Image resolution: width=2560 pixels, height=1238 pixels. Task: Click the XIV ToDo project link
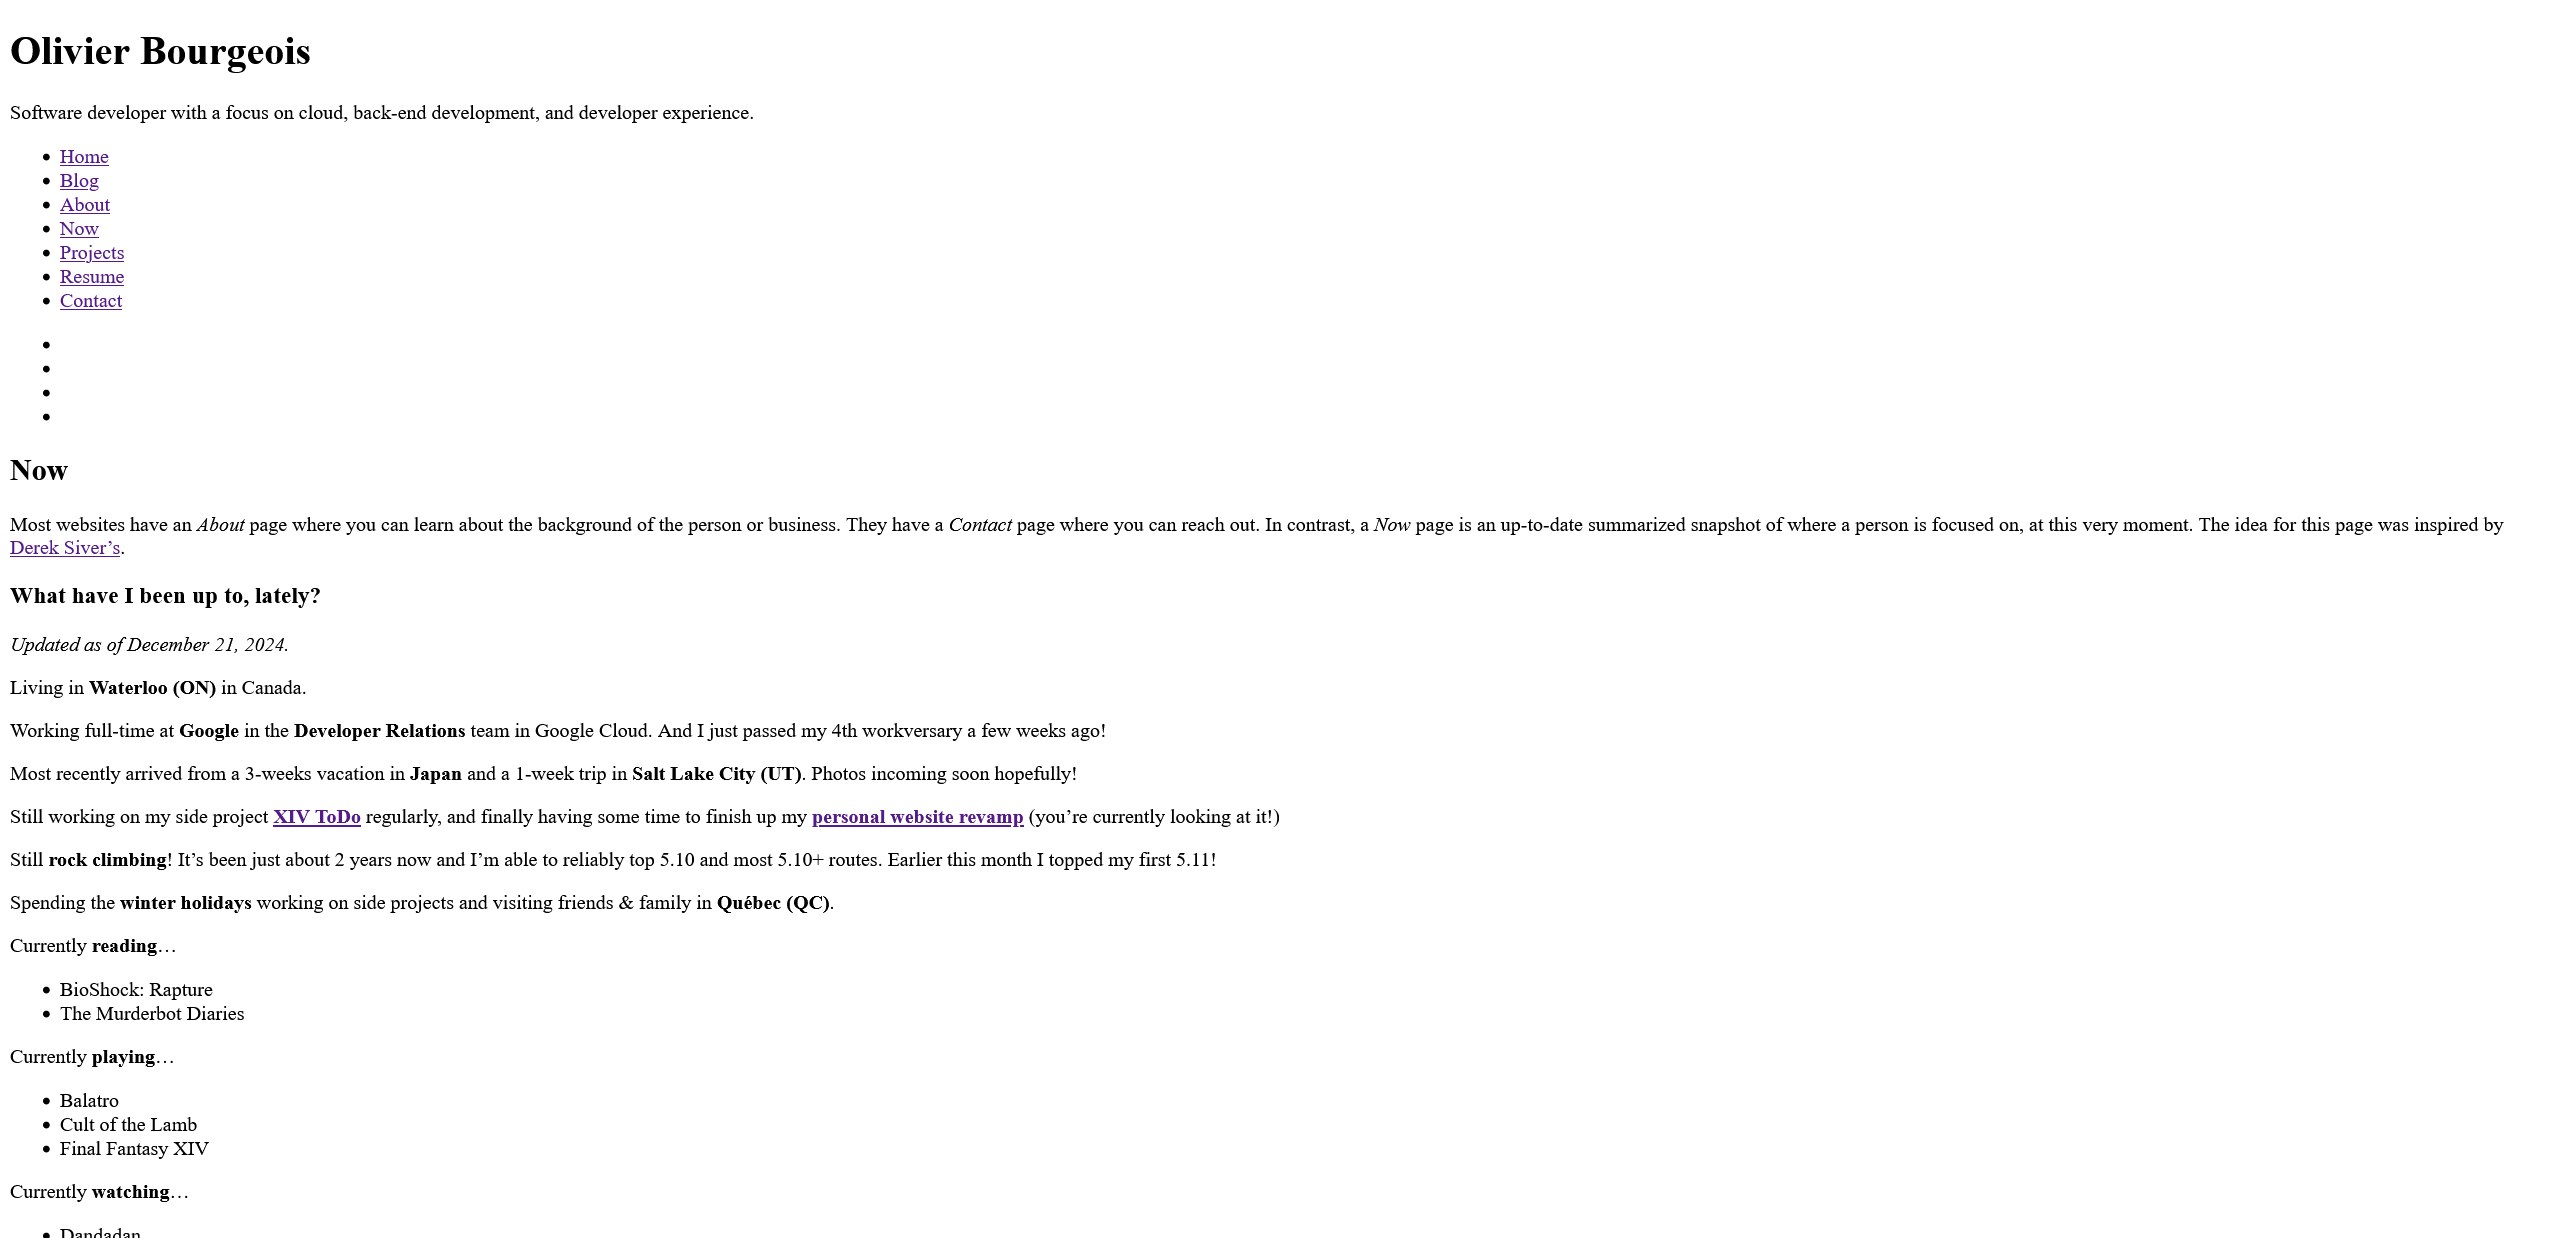(317, 817)
